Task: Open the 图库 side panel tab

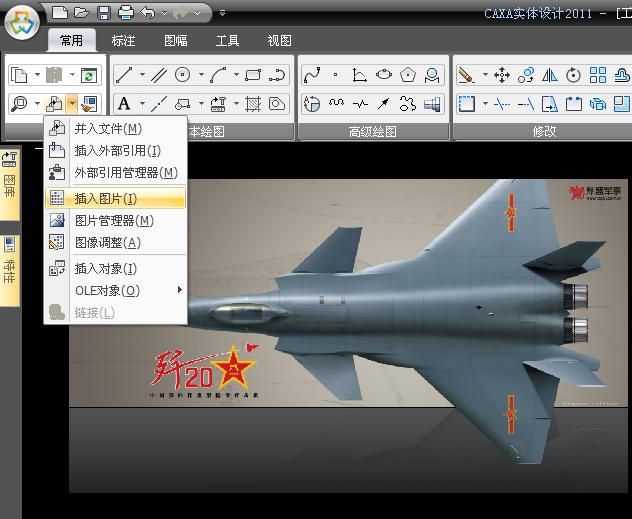Action: (10, 184)
